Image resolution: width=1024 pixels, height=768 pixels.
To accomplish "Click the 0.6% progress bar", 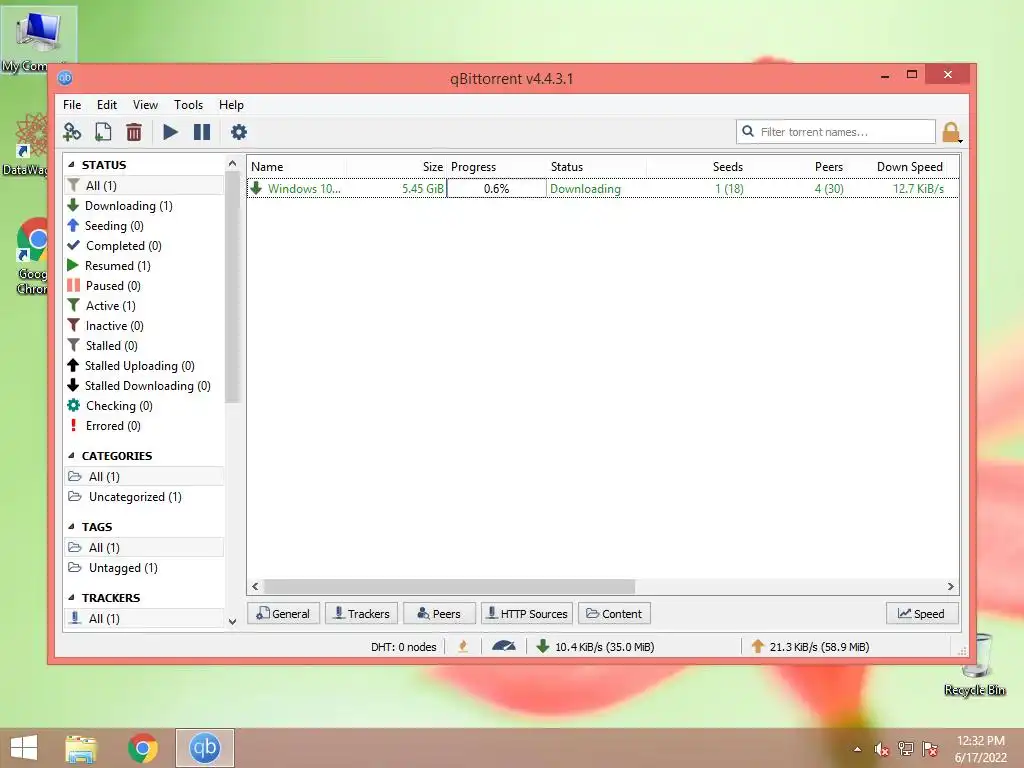I will pyautogui.click(x=496, y=189).
